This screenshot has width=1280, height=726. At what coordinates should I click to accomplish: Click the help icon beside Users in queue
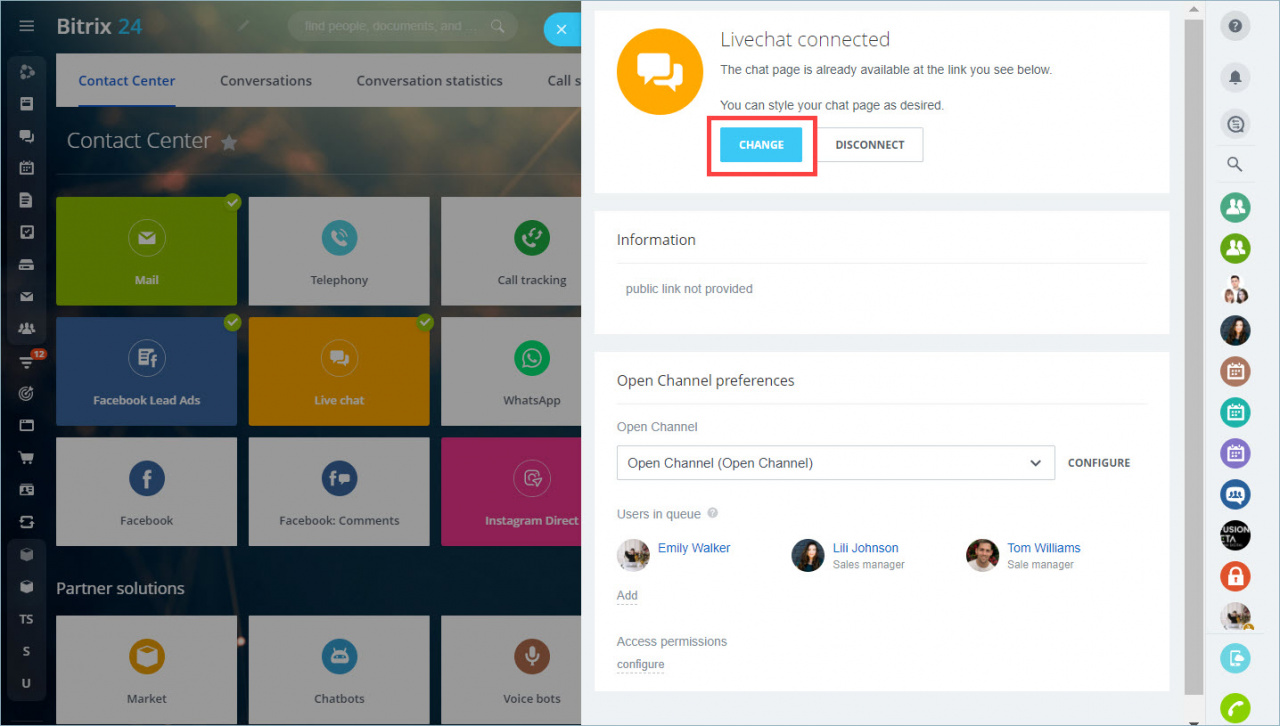tap(713, 513)
